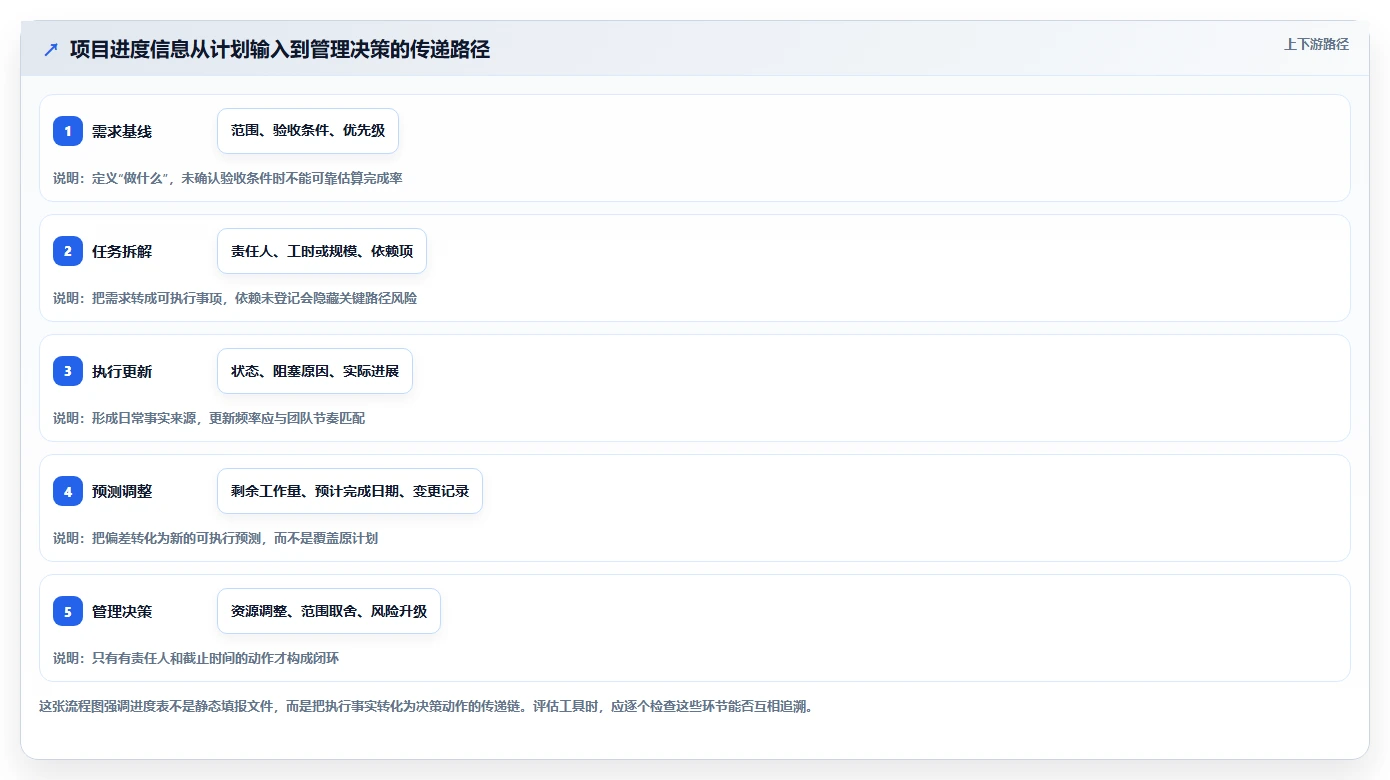Select step number badge 5
The image size is (1390, 780).
click(x=68, y=611)
